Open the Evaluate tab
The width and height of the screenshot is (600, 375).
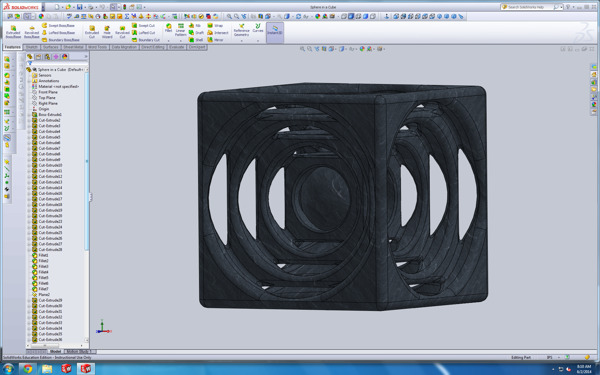pos(177,47)
